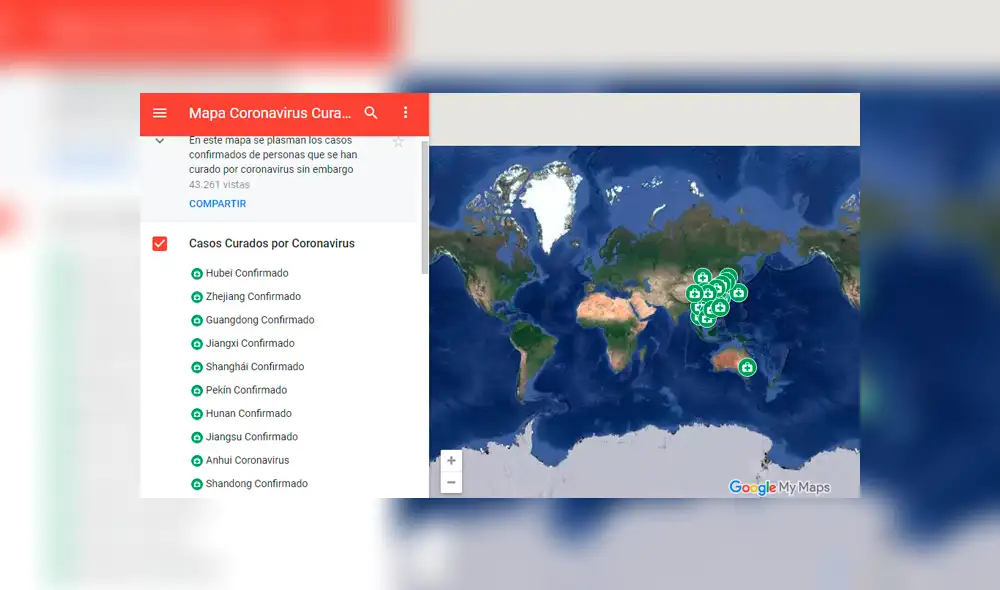The height and width of the screenshot is (590, 1000).
Task: Click the COMPARTIR link to share the map
Action: [x=217, y=203]
